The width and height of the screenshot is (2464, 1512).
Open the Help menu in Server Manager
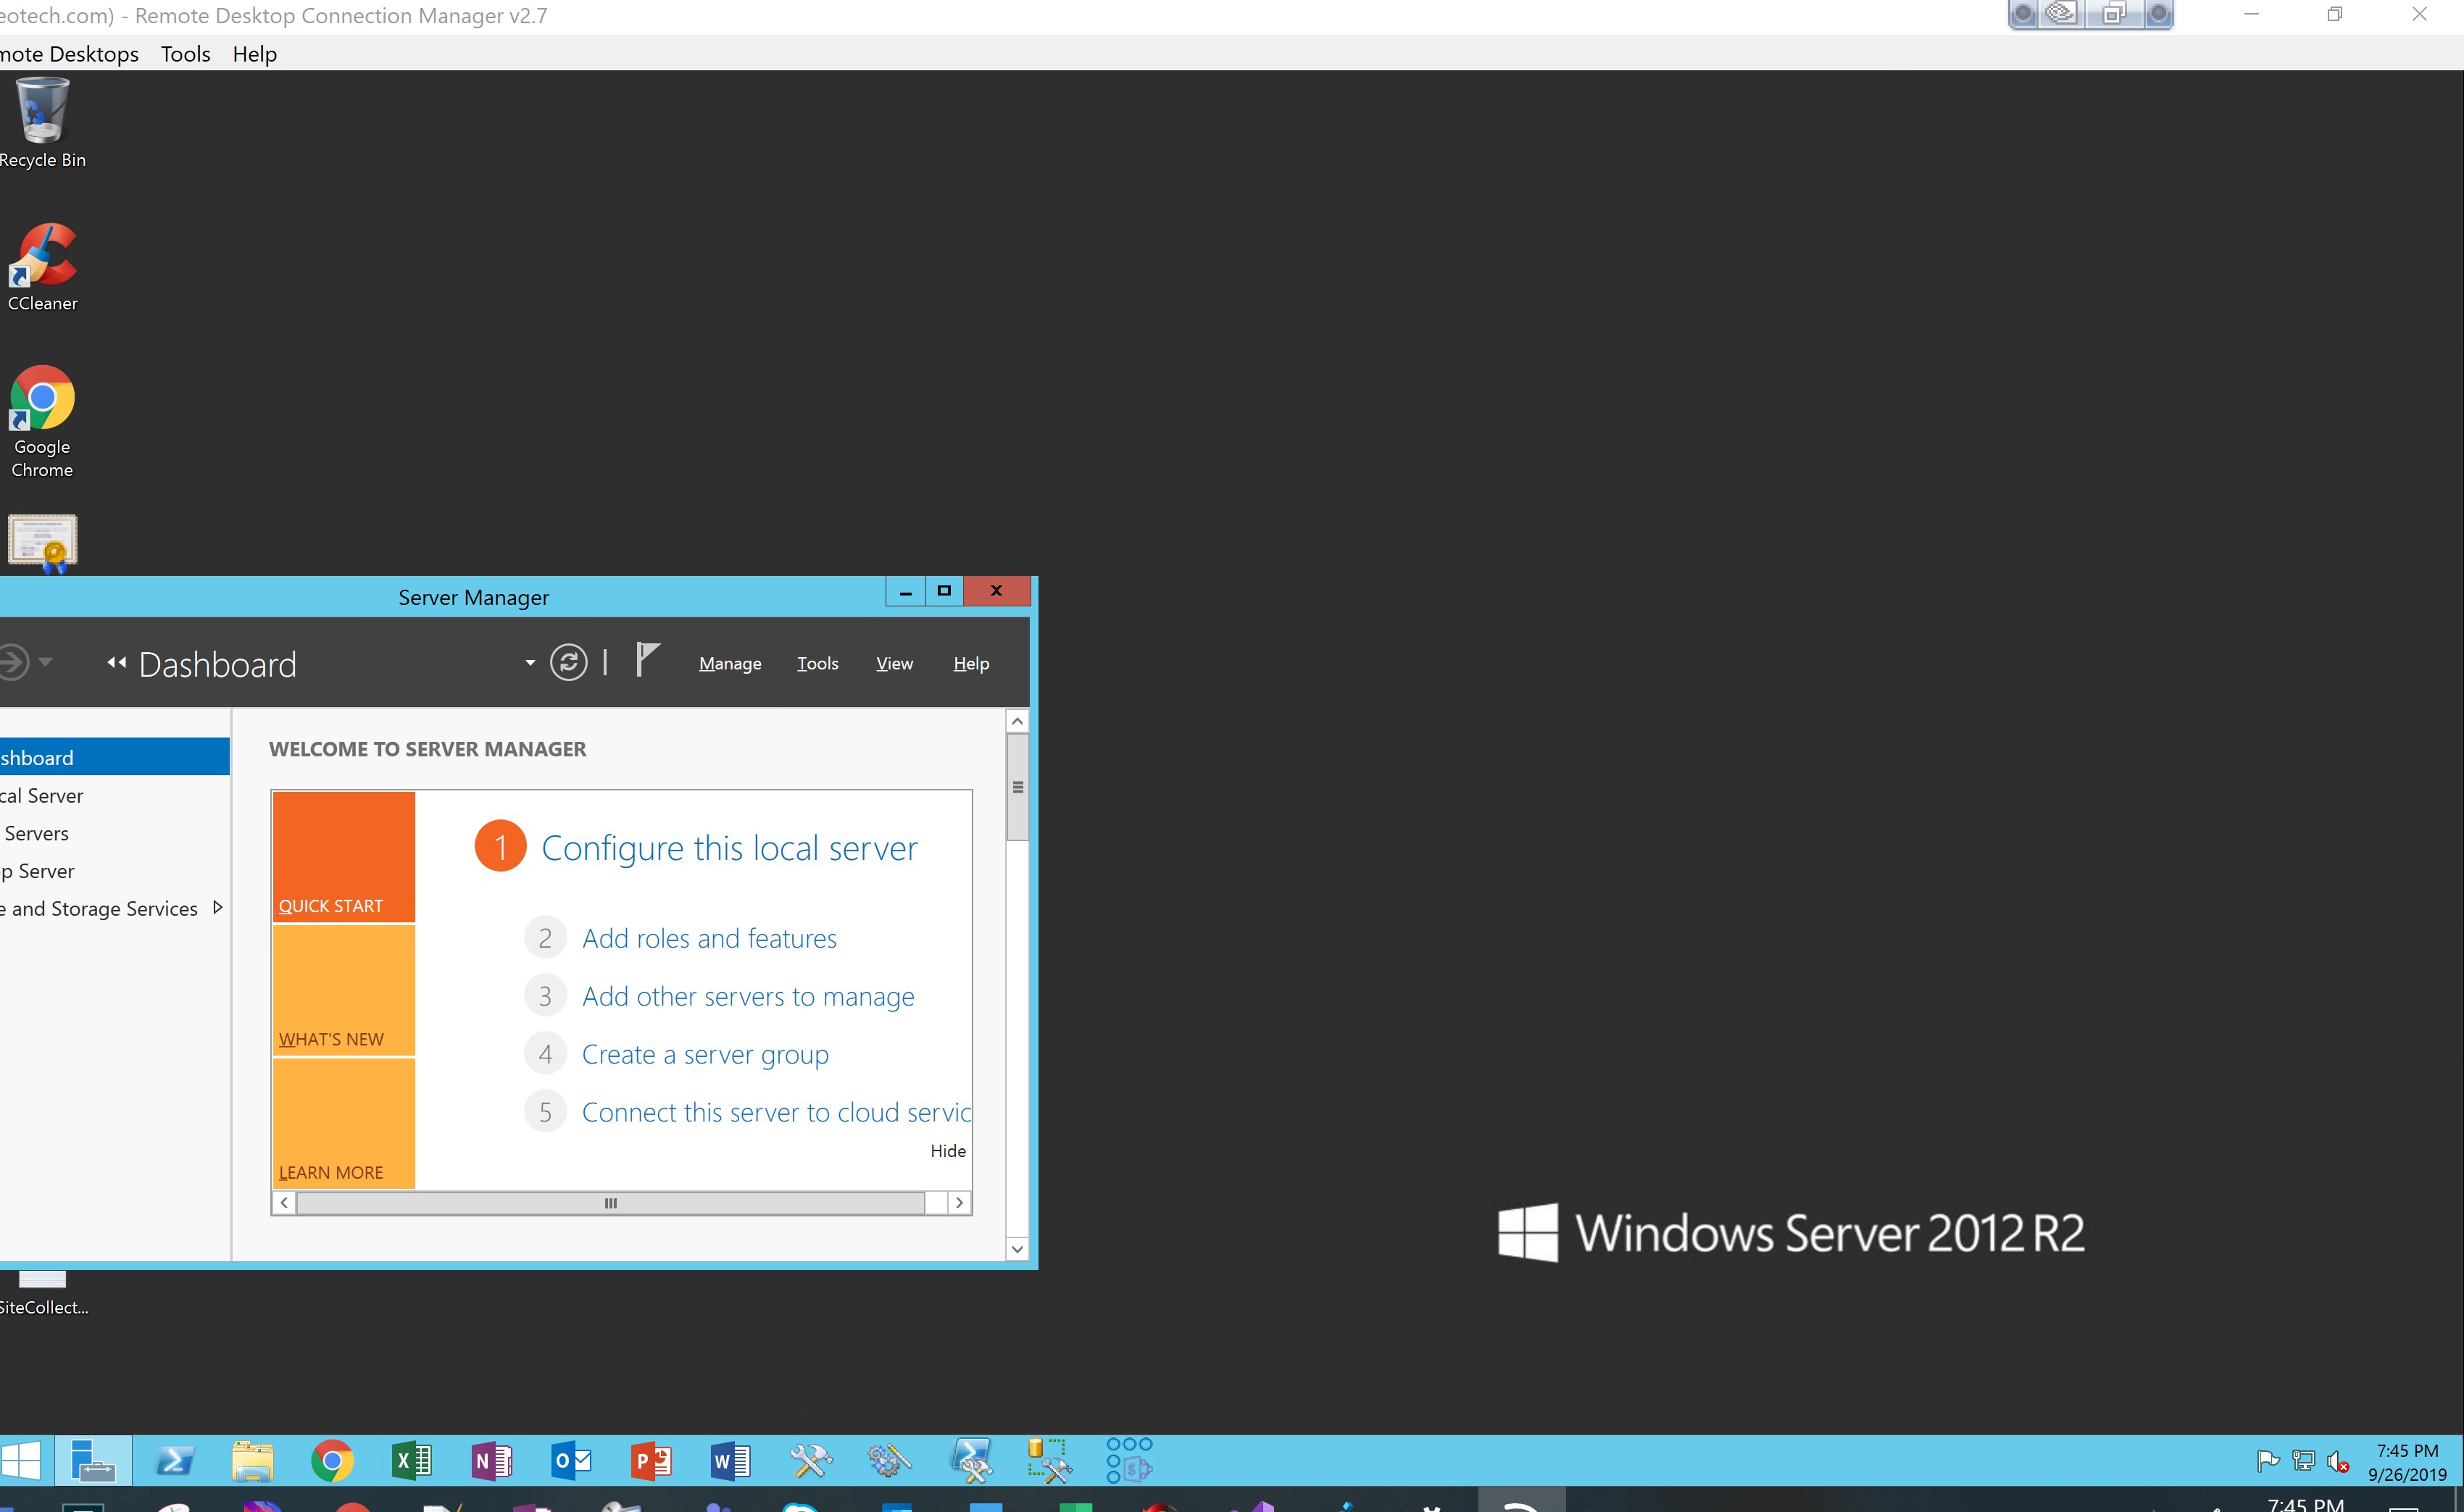pyautogui.click(x=971, y=663)
